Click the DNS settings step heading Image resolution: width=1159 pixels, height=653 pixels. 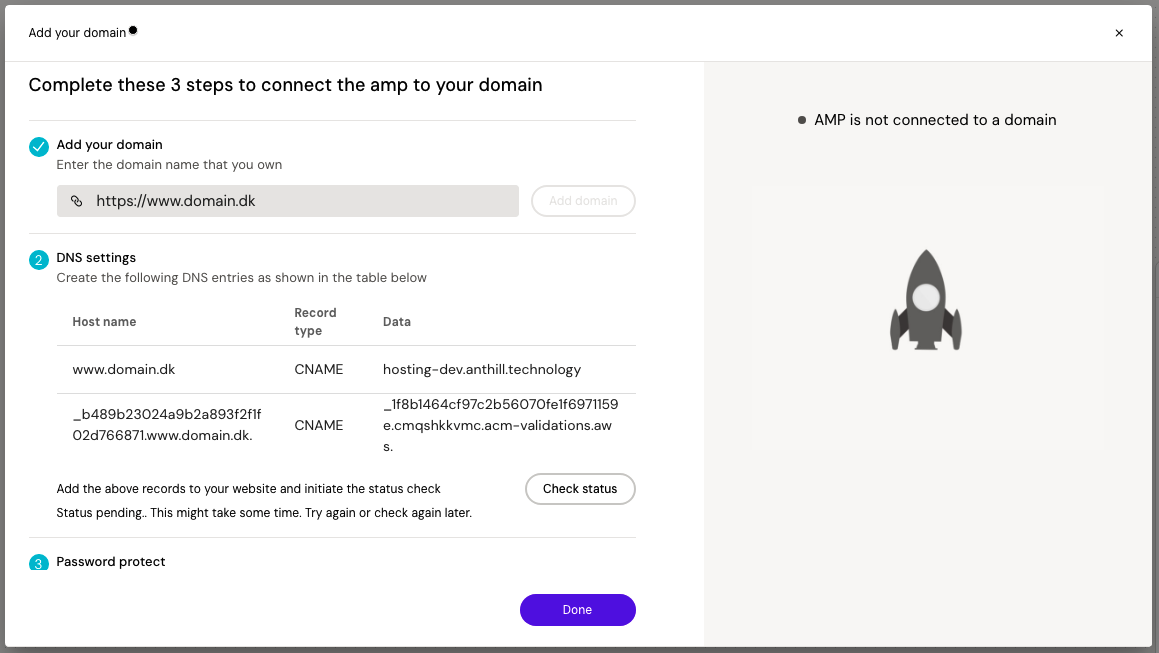[x=96, y=257]
